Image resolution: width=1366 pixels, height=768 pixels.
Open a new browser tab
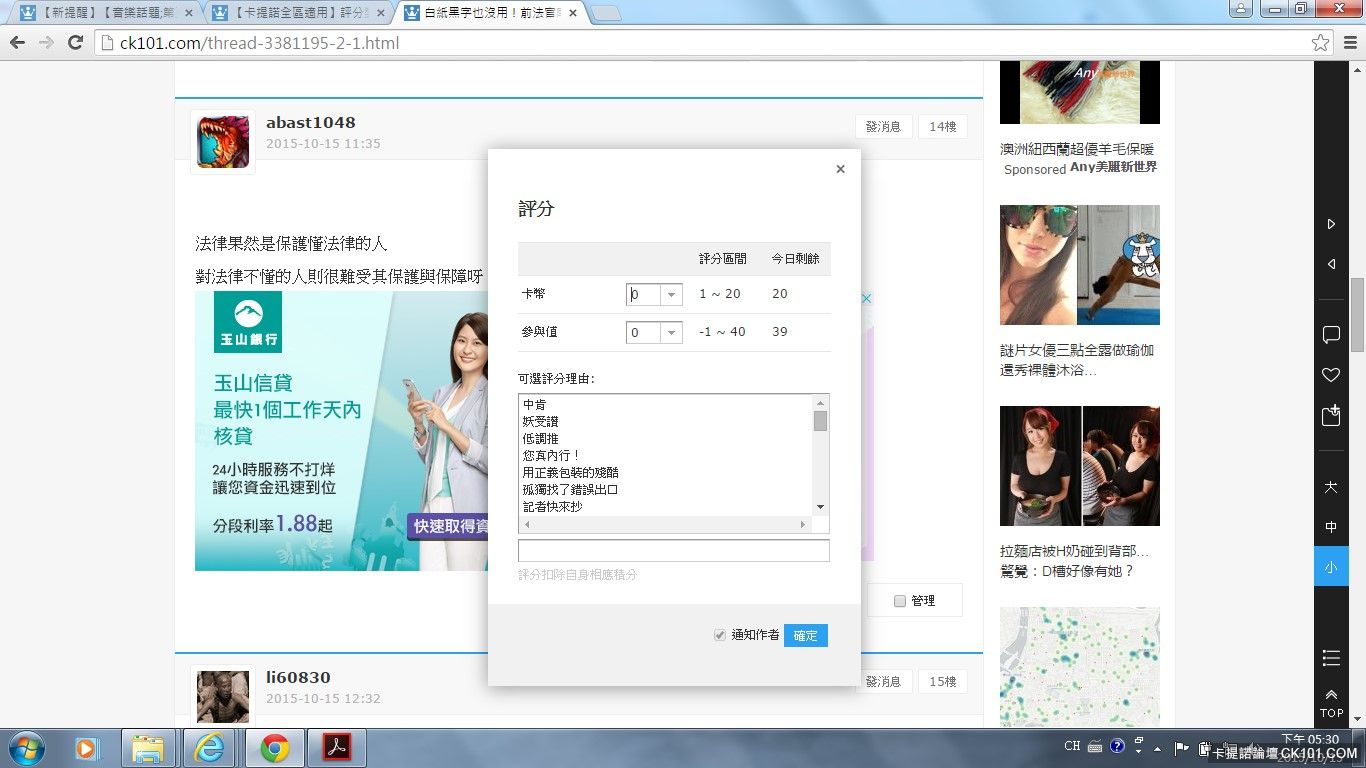605,13
